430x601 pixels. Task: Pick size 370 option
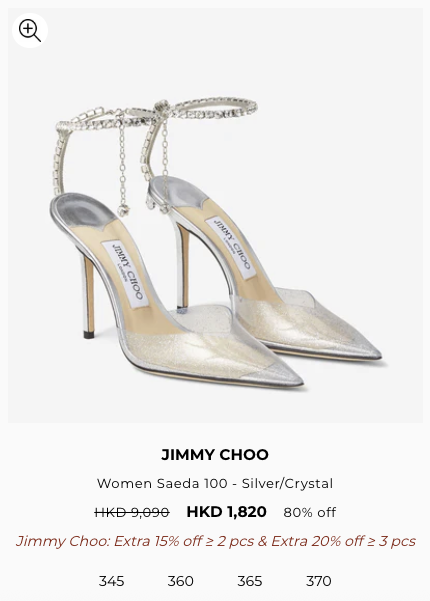(x=318, y=581)
